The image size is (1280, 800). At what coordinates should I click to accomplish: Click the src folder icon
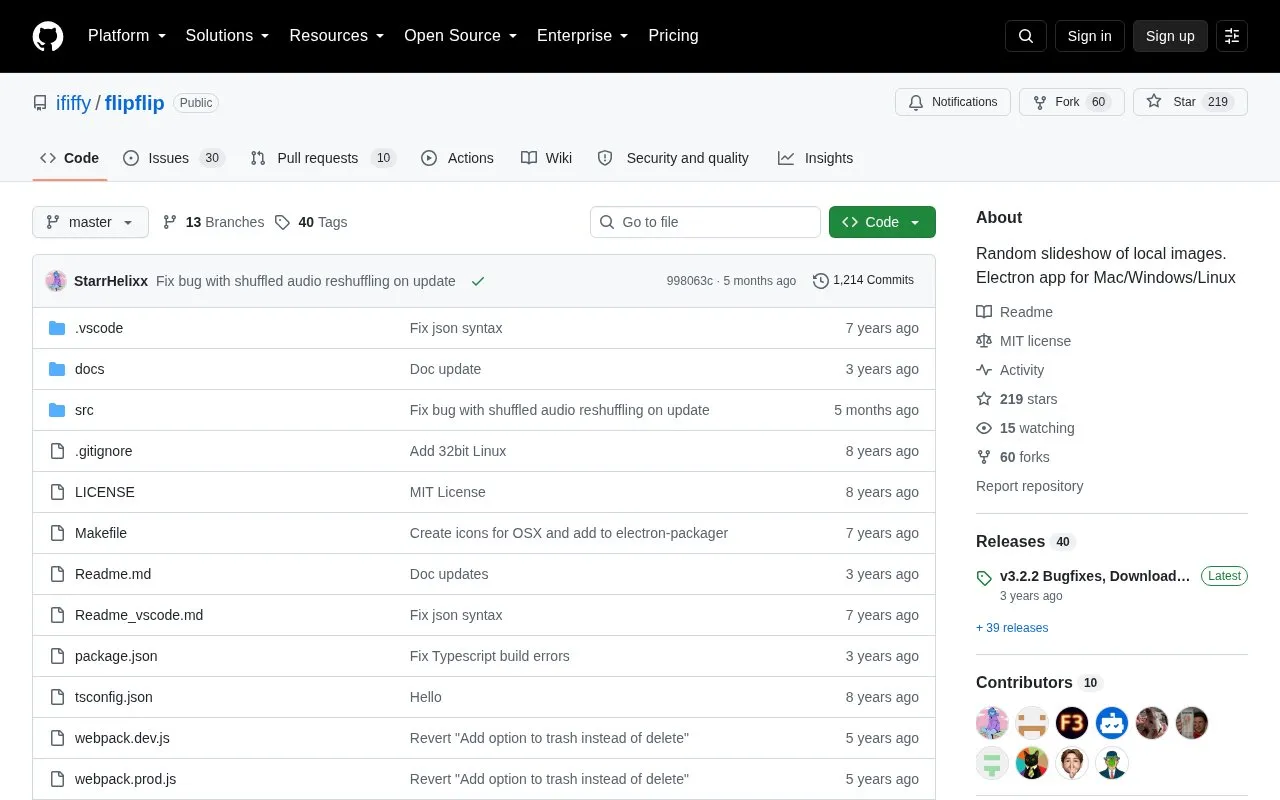pos(57,410)
